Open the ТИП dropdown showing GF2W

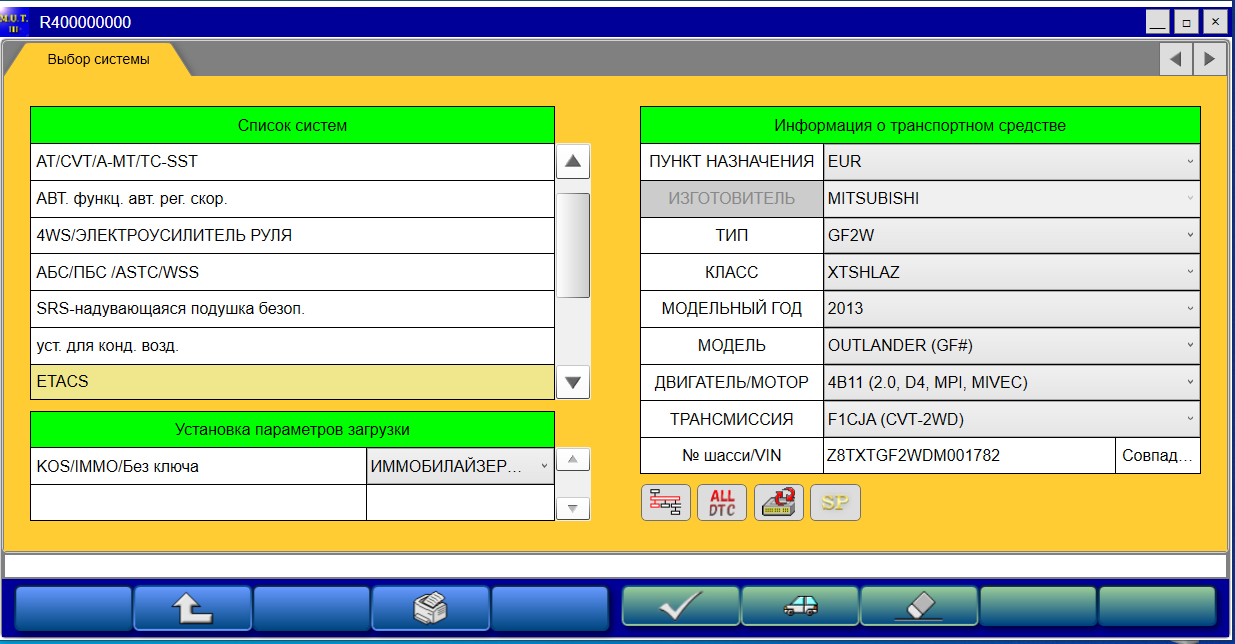pyautogui.click(x=1012, y=235)
